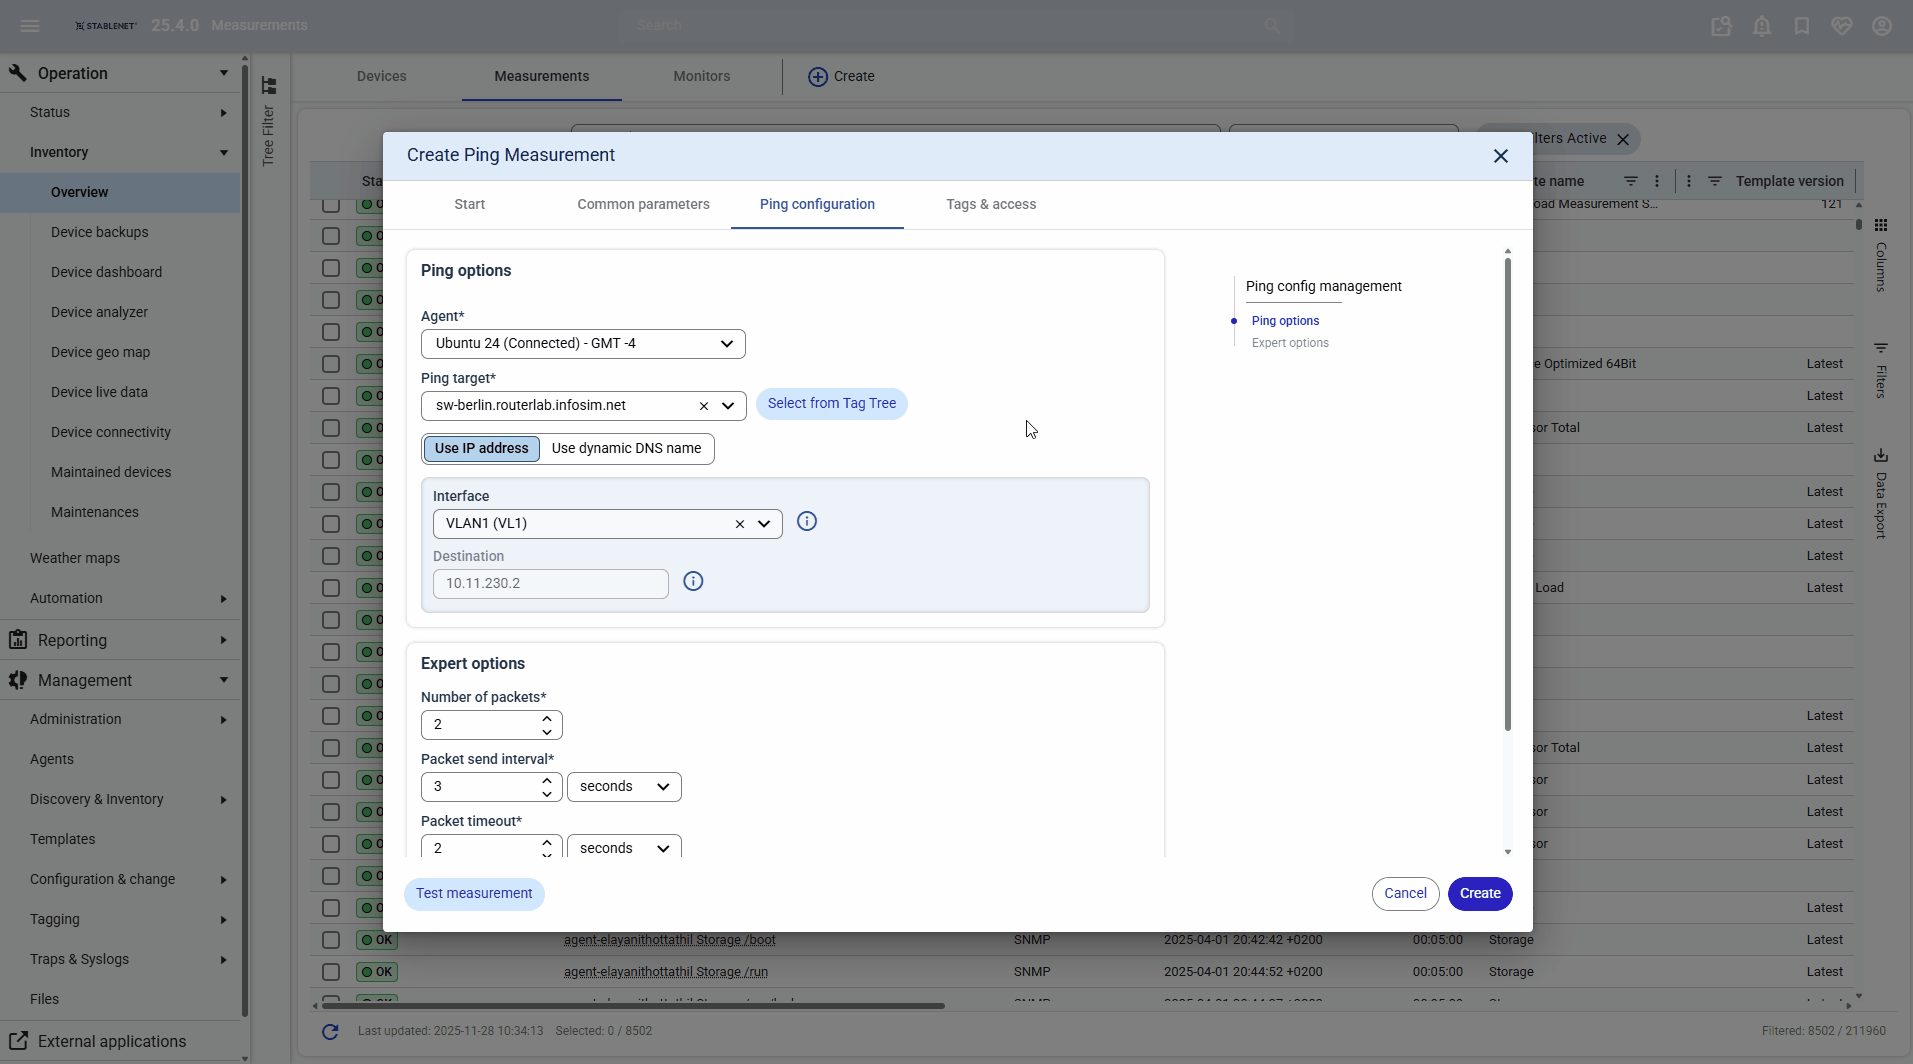The width and height of the screenshot is (1913, 1064).
Task: Switch to Use dynamic DNS name
Action: tap(626, 449)
